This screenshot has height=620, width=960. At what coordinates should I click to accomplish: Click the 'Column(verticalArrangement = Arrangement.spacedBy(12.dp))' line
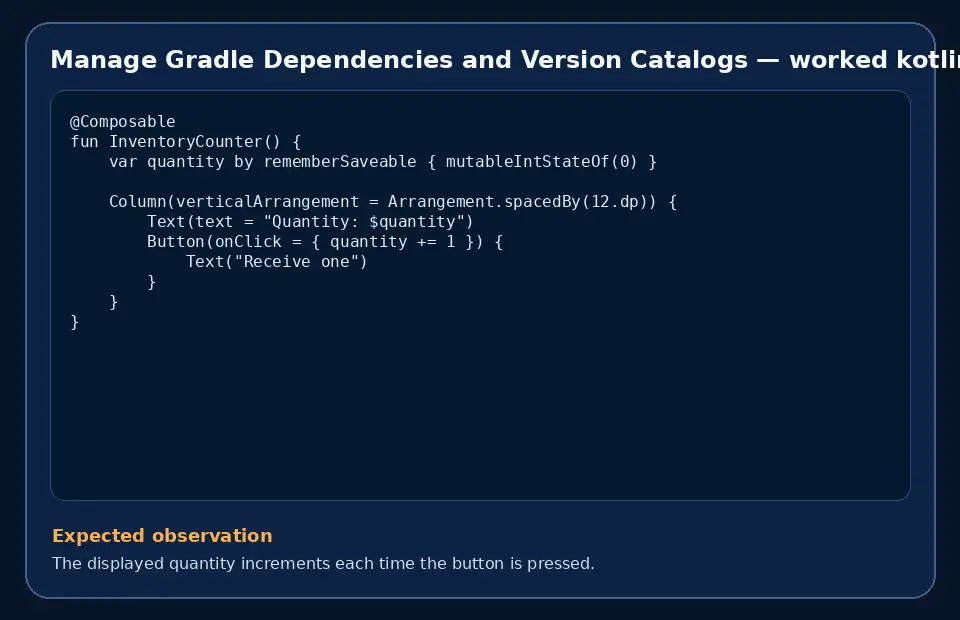tap(392, 201)
